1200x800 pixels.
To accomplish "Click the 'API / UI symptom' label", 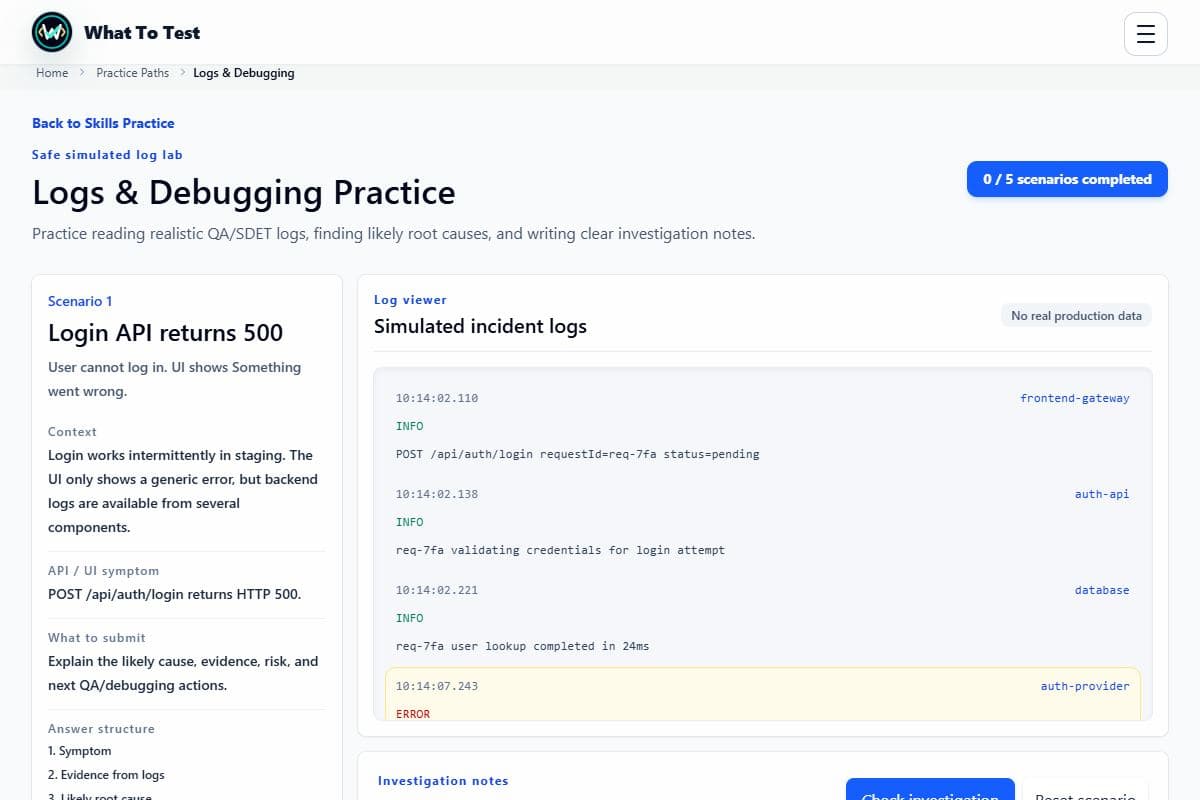I will point(103,571).
